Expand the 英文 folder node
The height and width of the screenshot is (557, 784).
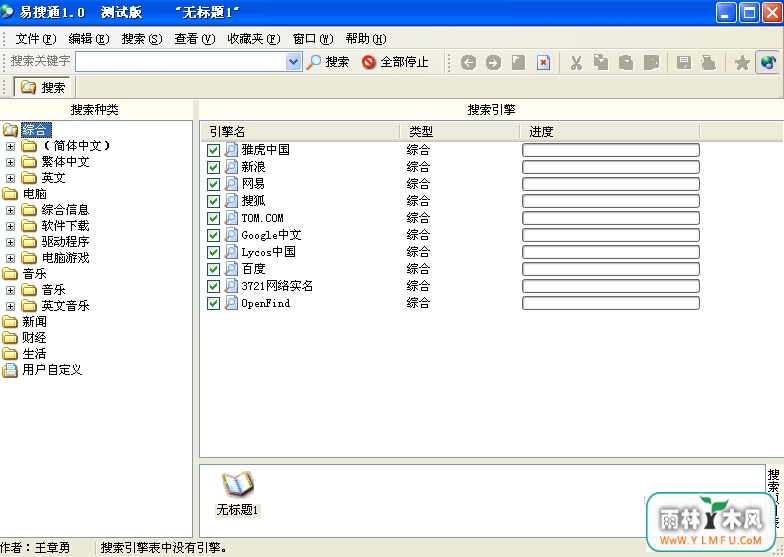coord(10,178)
